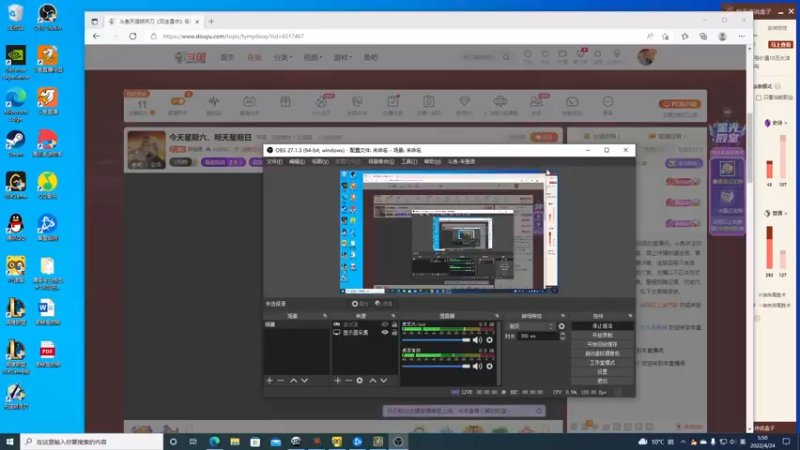This screenshot has width=800, height=450.
Task: Pop out the Scenes dock panel icon
Action: pos(325,316)
